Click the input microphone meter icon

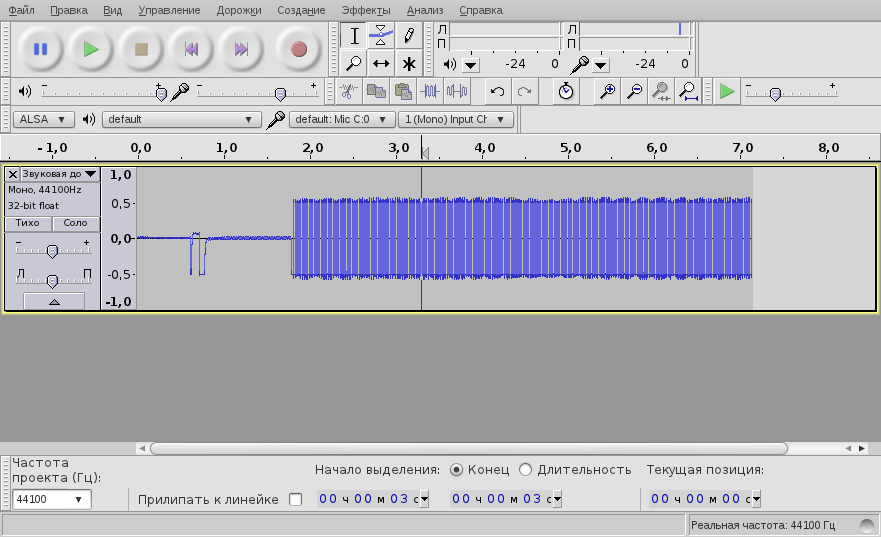[x=580, y=65]
